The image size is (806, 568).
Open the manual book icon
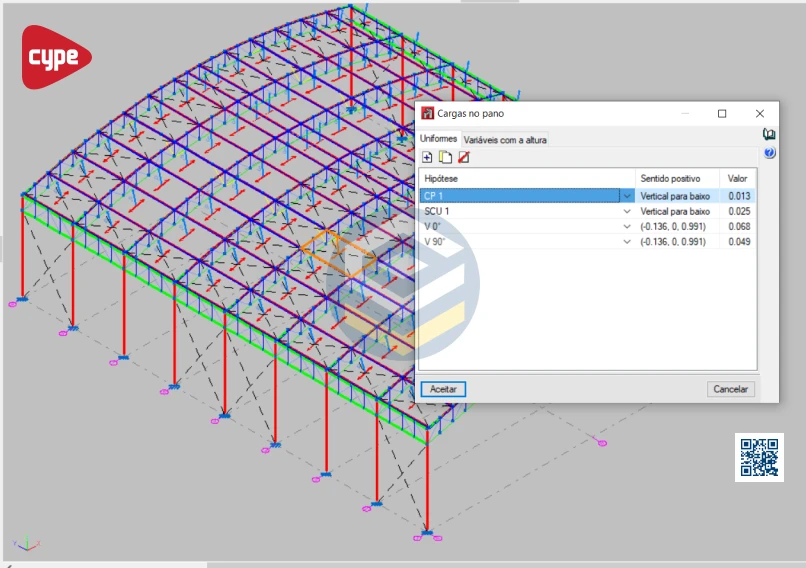(x=769, y=135)
